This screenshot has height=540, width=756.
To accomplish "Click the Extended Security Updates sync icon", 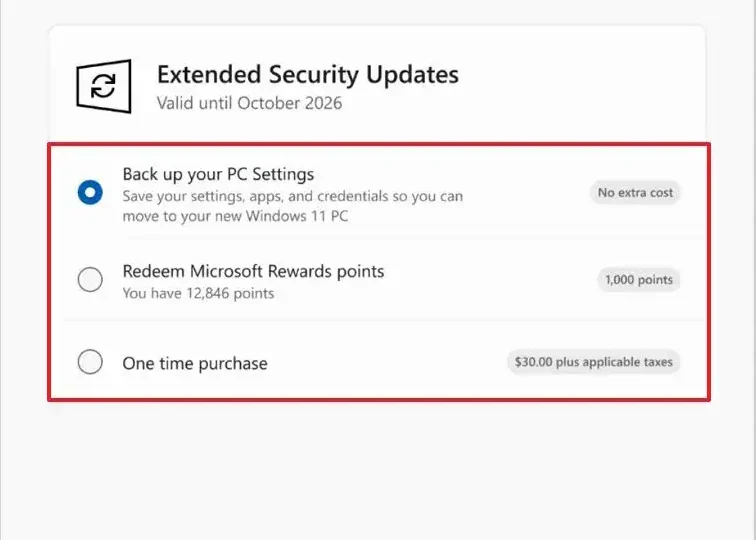I will point(104,86).
